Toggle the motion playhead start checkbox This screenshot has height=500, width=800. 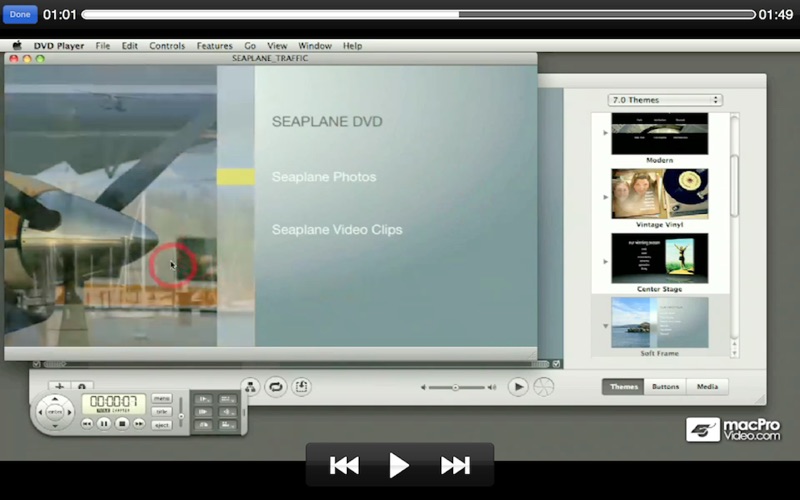(x=36, y=364)
